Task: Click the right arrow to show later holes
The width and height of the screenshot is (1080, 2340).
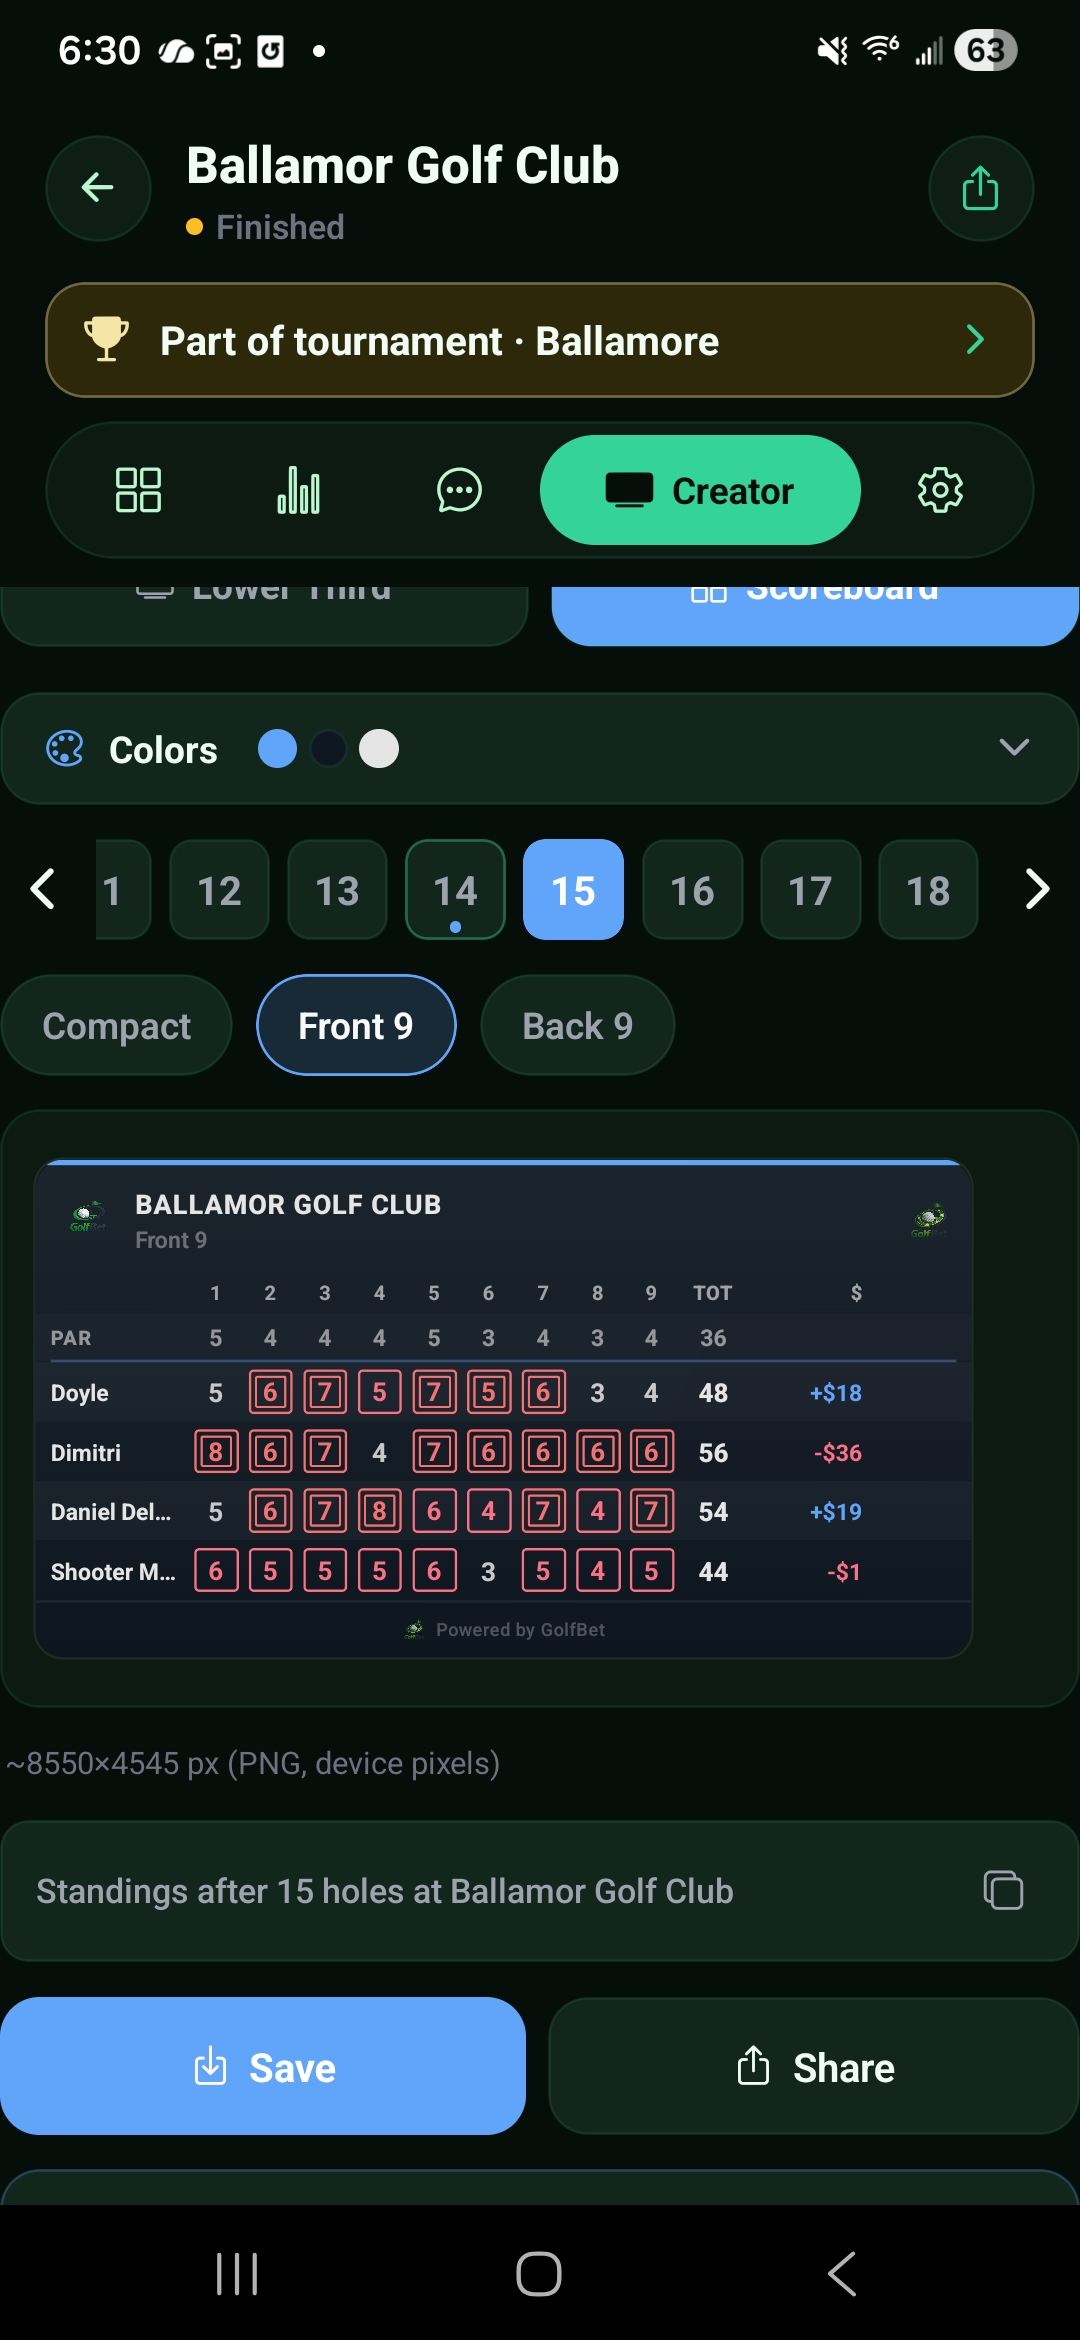Action: click(x=1037, y=889)
